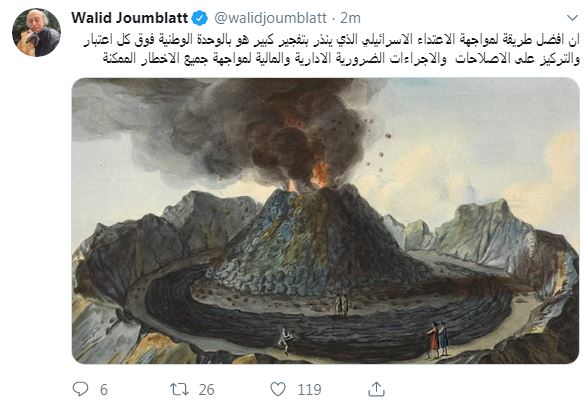This screenshot has width=588, height=408.
Task: Click the Walid Joumblatt display name
Action: [x=129, y=18]
